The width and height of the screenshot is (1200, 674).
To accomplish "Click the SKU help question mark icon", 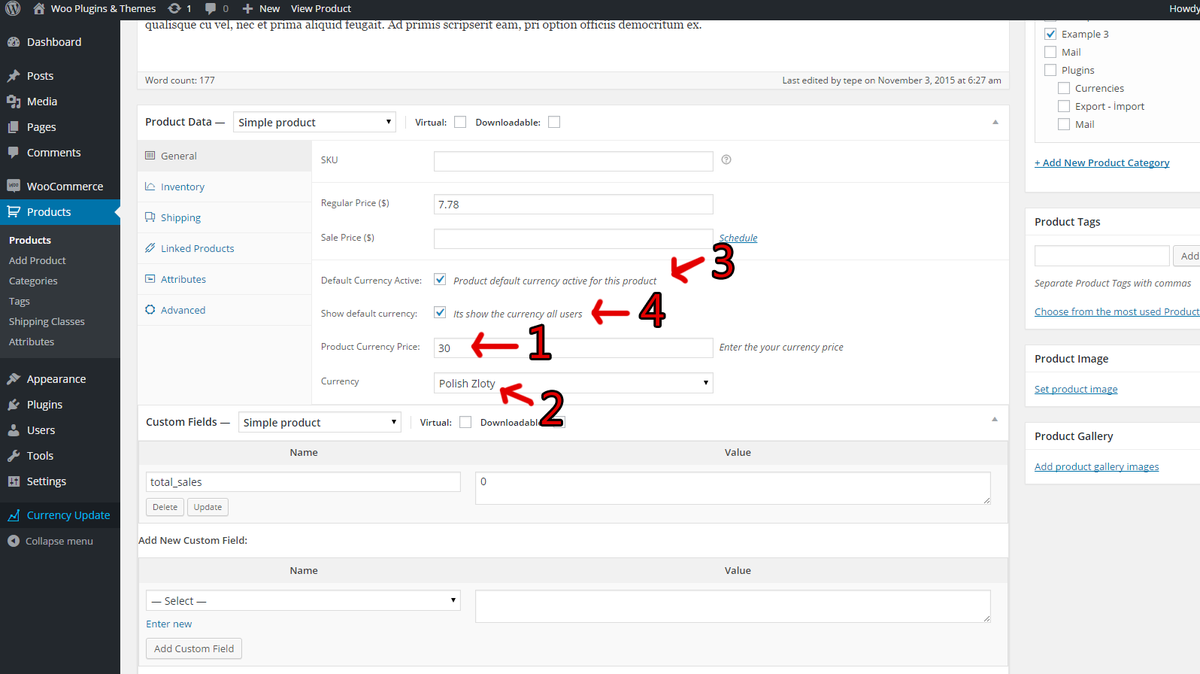I will coord(726,159).
